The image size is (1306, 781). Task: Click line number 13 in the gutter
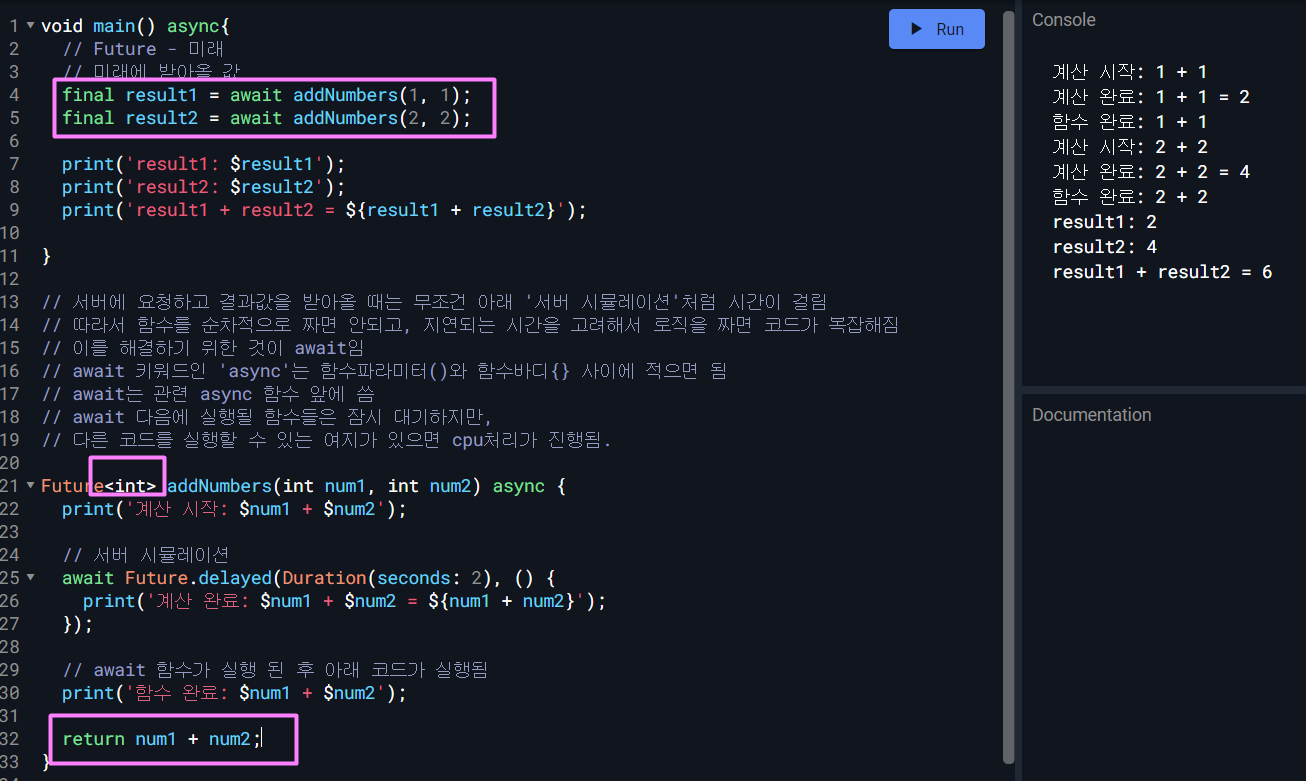10,302
